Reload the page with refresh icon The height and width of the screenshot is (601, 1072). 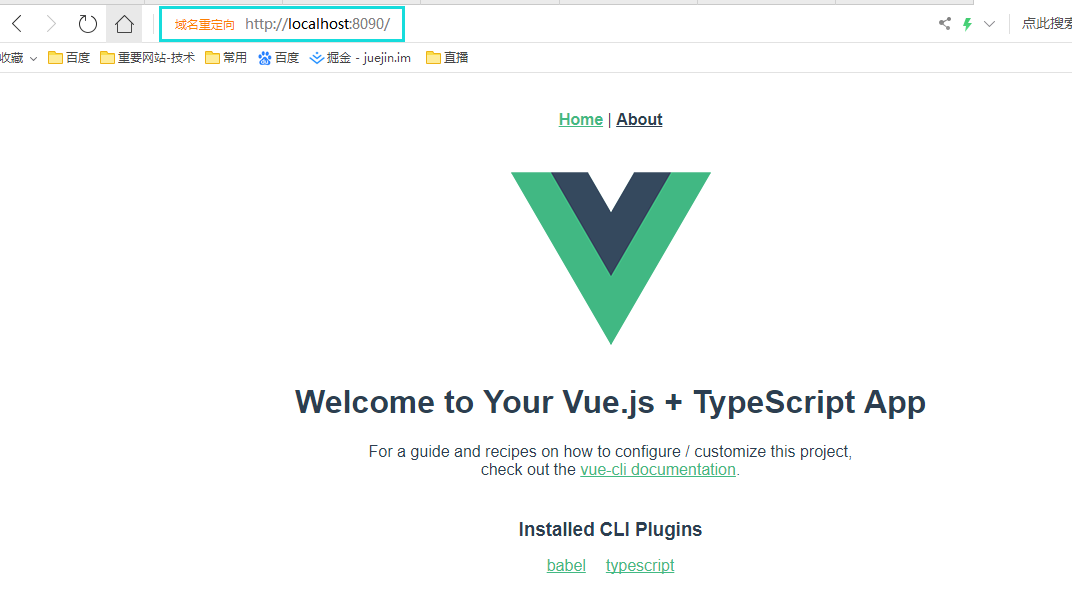point(88,24)
